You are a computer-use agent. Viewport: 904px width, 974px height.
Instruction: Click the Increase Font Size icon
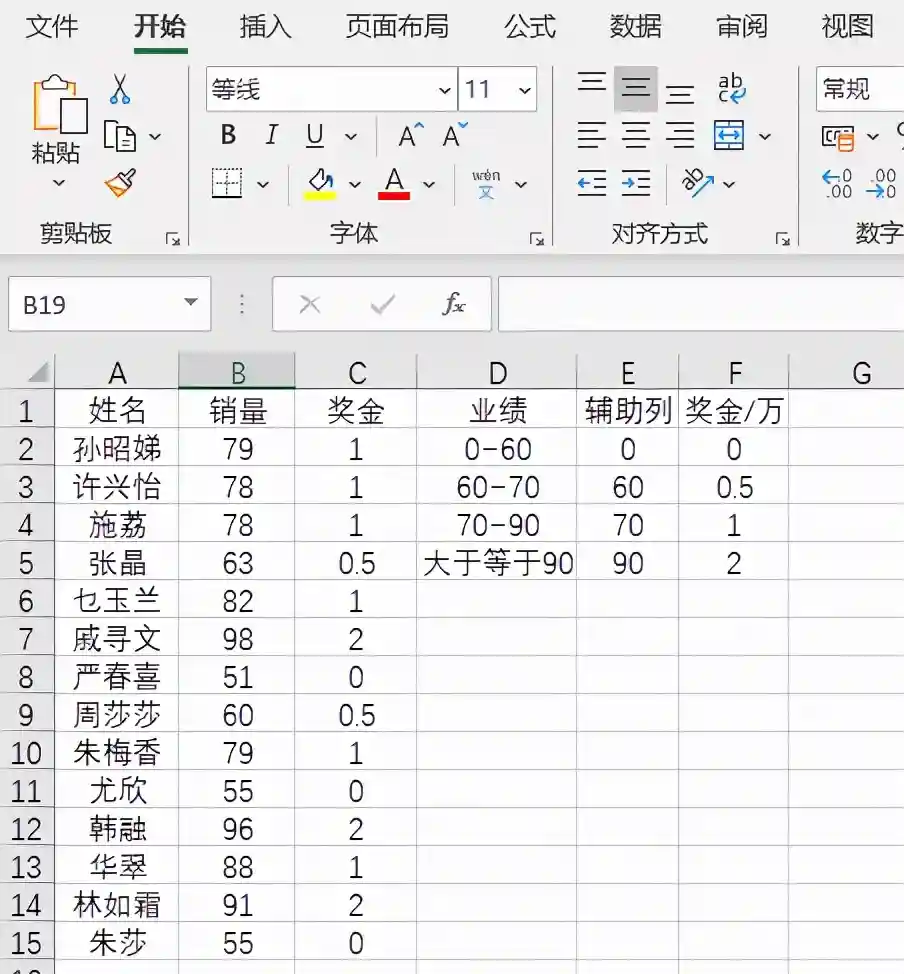(411, 136)
